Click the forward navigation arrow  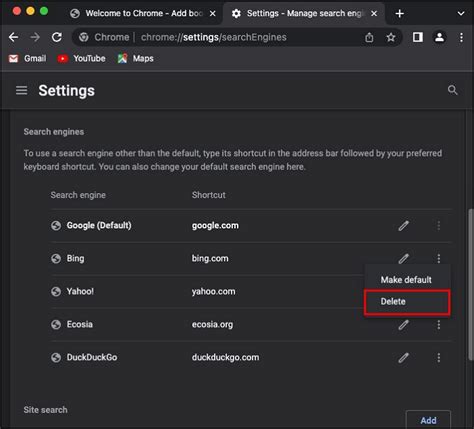(35, 37)
